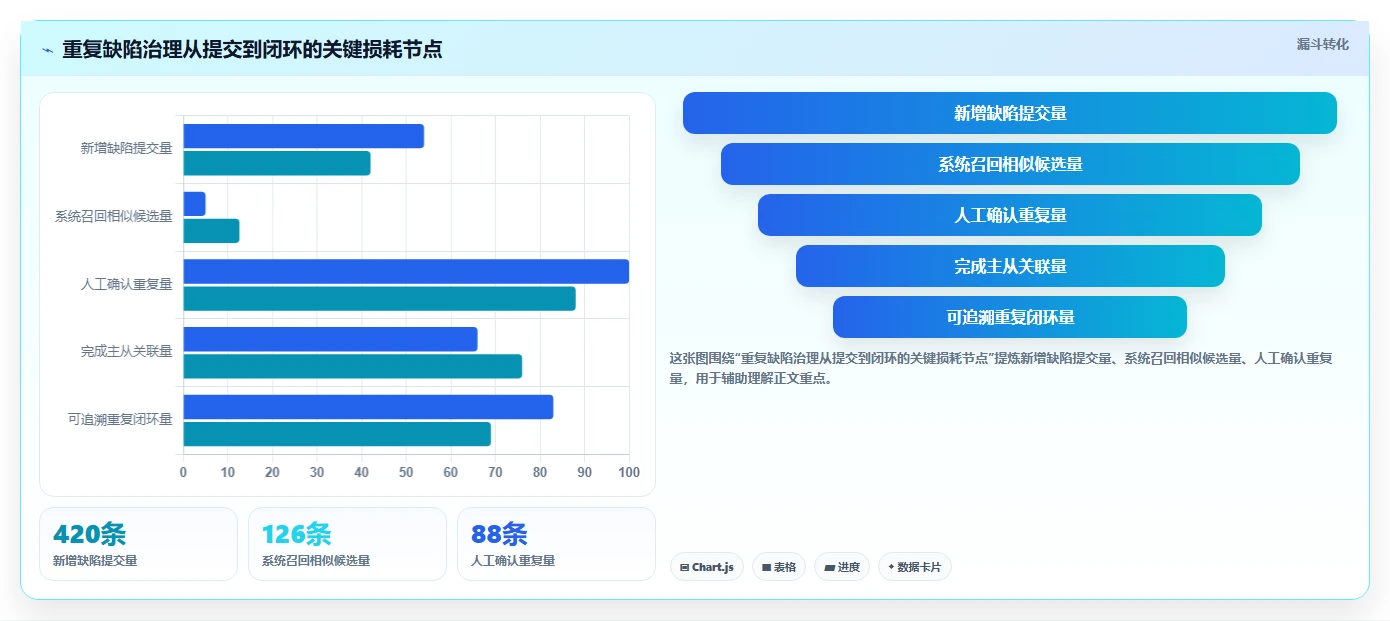The width and height of the screenshot is (1390, 621).
Task: Click the 进度 tag chip
Action: coord(842,567)
